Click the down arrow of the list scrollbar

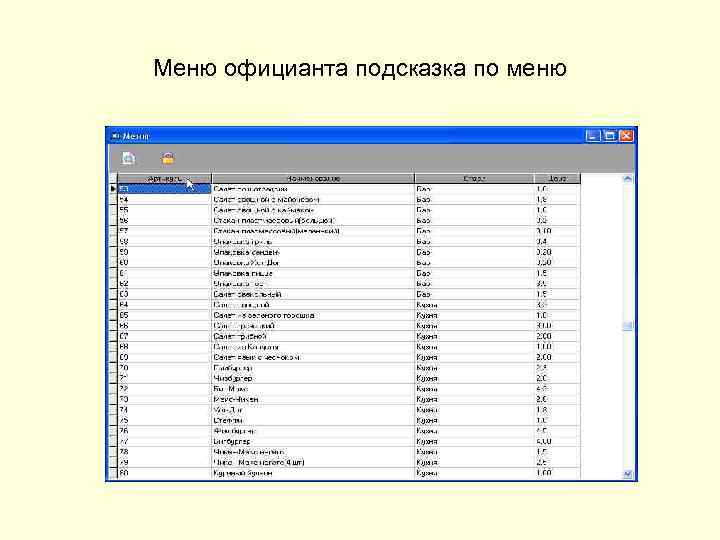(627, 474)
